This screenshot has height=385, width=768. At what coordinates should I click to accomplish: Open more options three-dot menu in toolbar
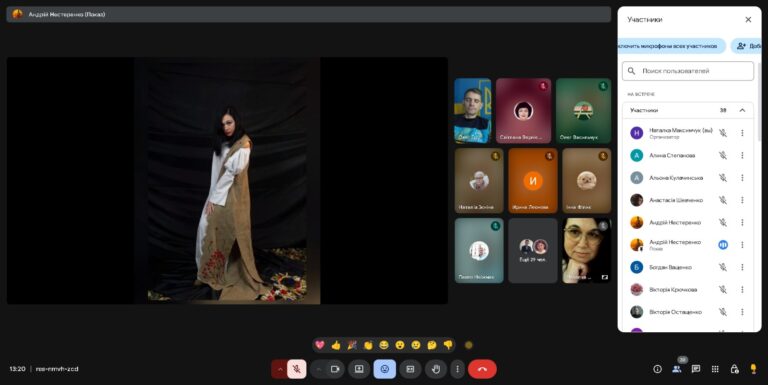457,369
